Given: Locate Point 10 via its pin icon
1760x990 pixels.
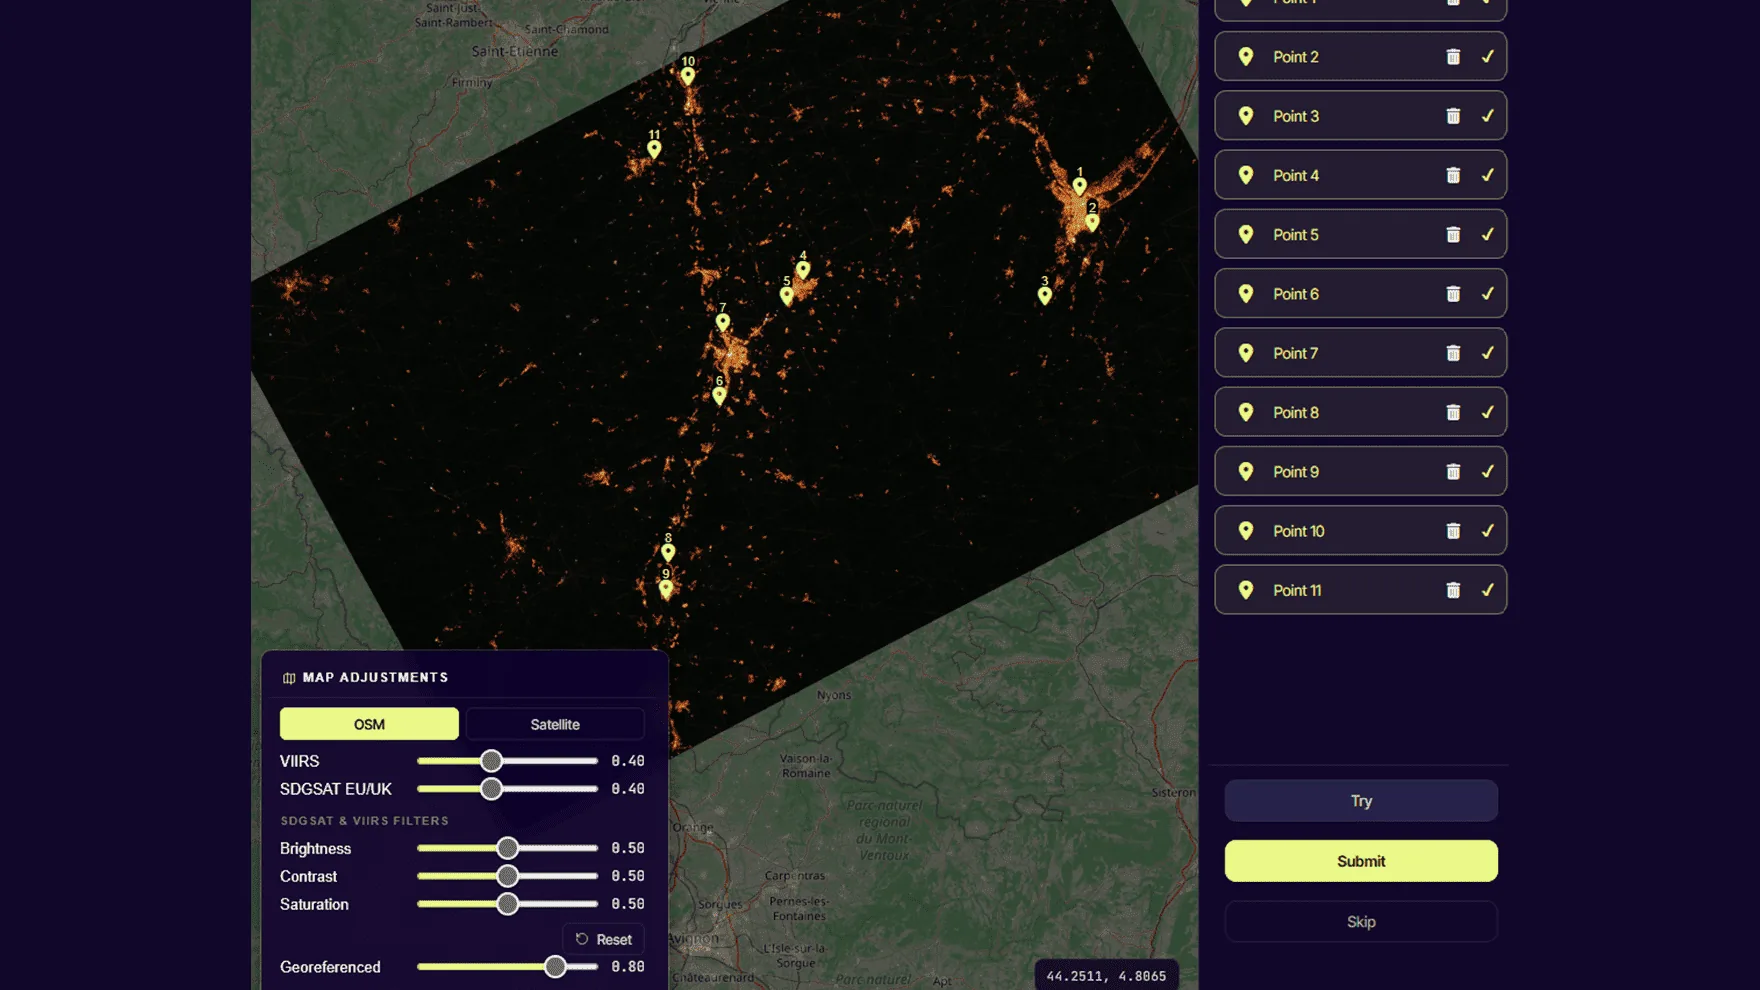Looking at the screenshot, I should pyautogui.click(x=1246, y=531).
